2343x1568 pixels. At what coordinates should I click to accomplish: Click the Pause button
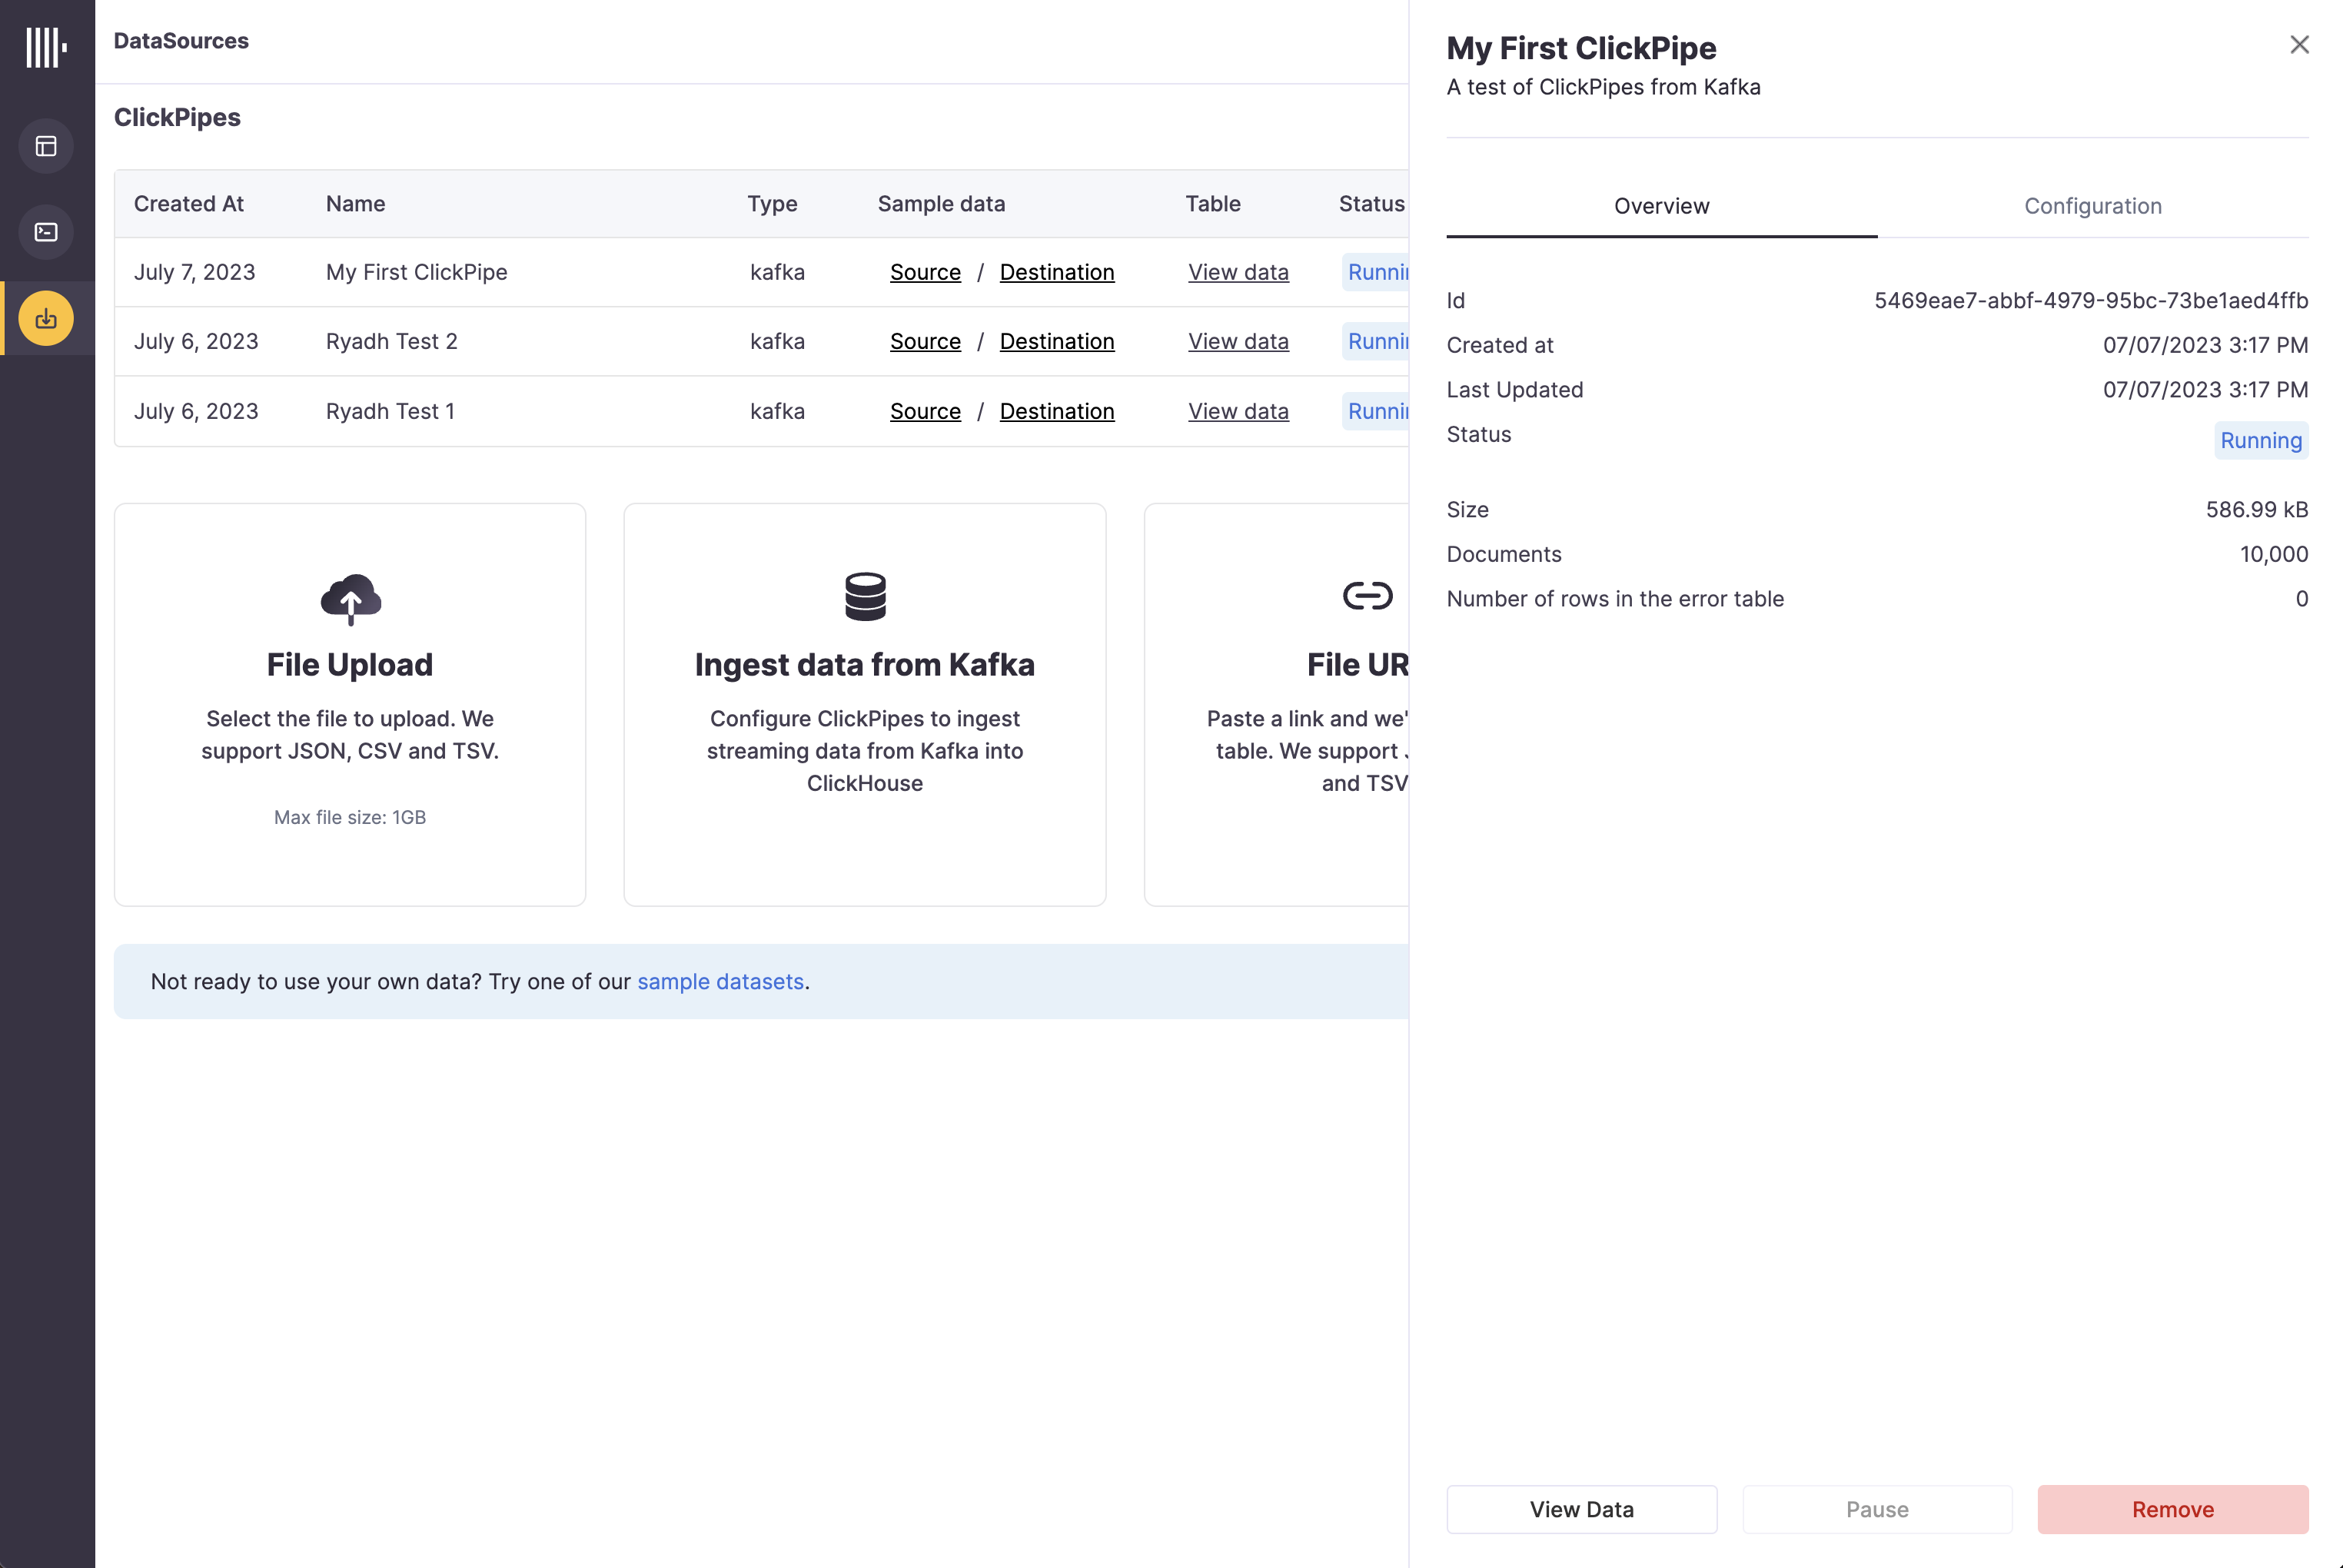[1877, 1509]
